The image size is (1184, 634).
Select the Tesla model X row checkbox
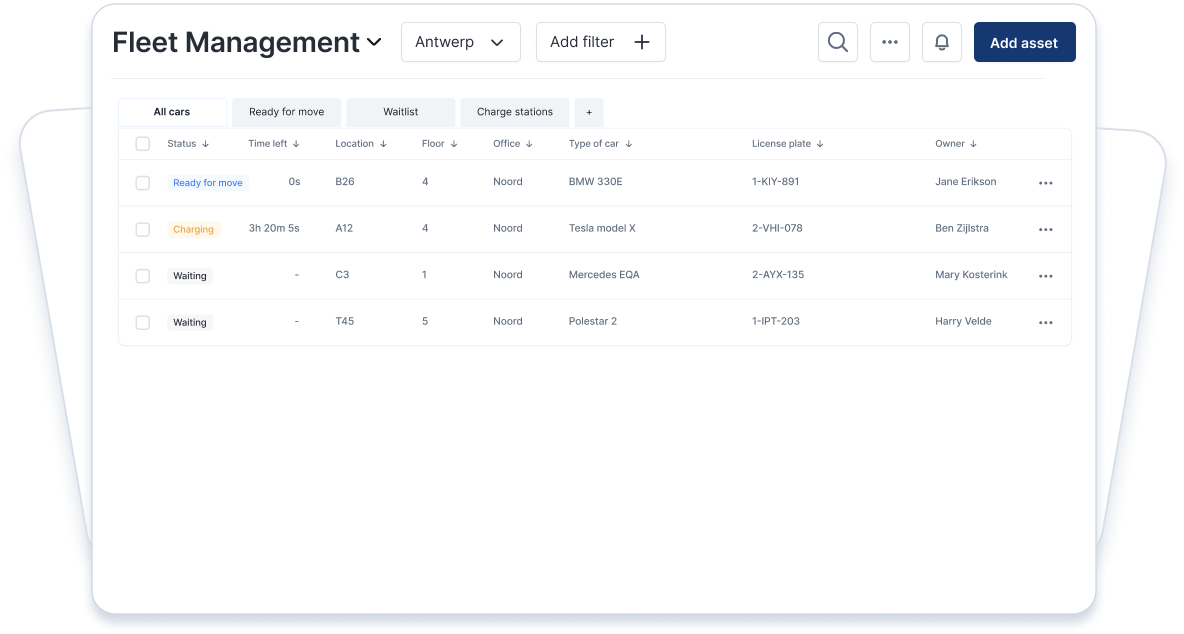pyautogui.click(x=143, y=229)
